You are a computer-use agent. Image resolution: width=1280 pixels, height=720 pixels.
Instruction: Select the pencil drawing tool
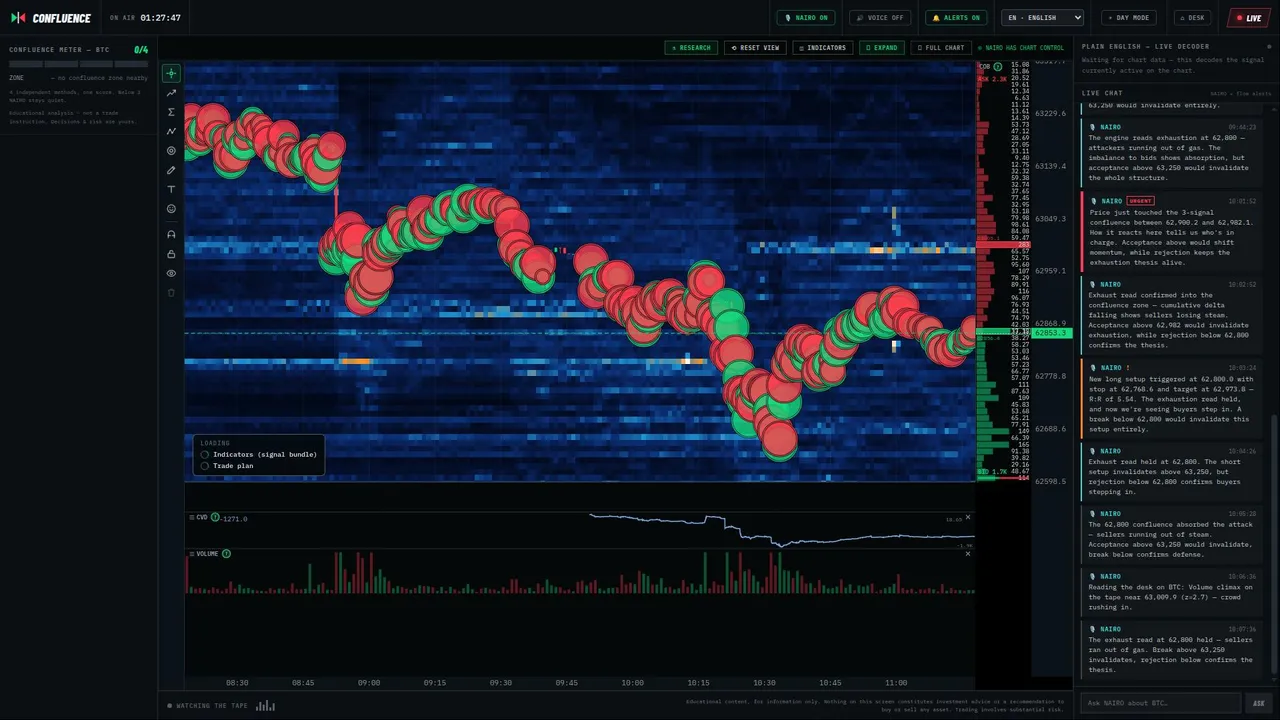(x=171, y=170)
